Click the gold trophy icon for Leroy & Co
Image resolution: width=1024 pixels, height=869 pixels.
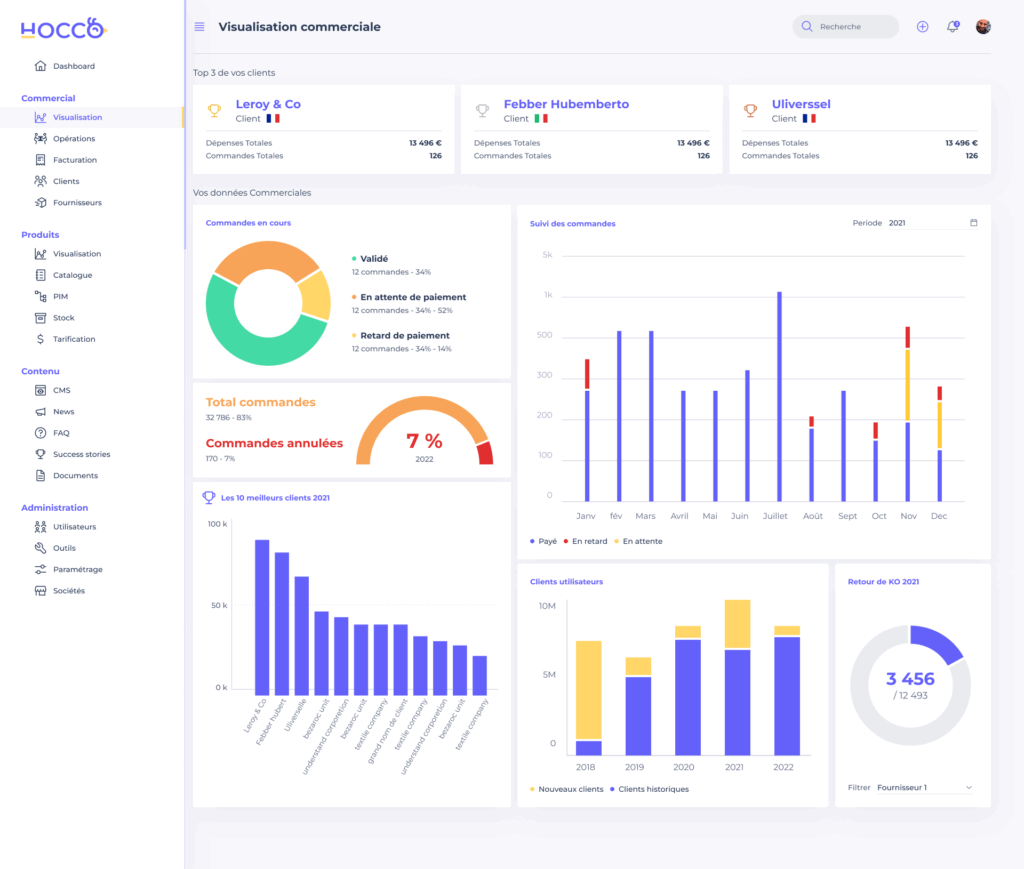click(x=214, y=110)
